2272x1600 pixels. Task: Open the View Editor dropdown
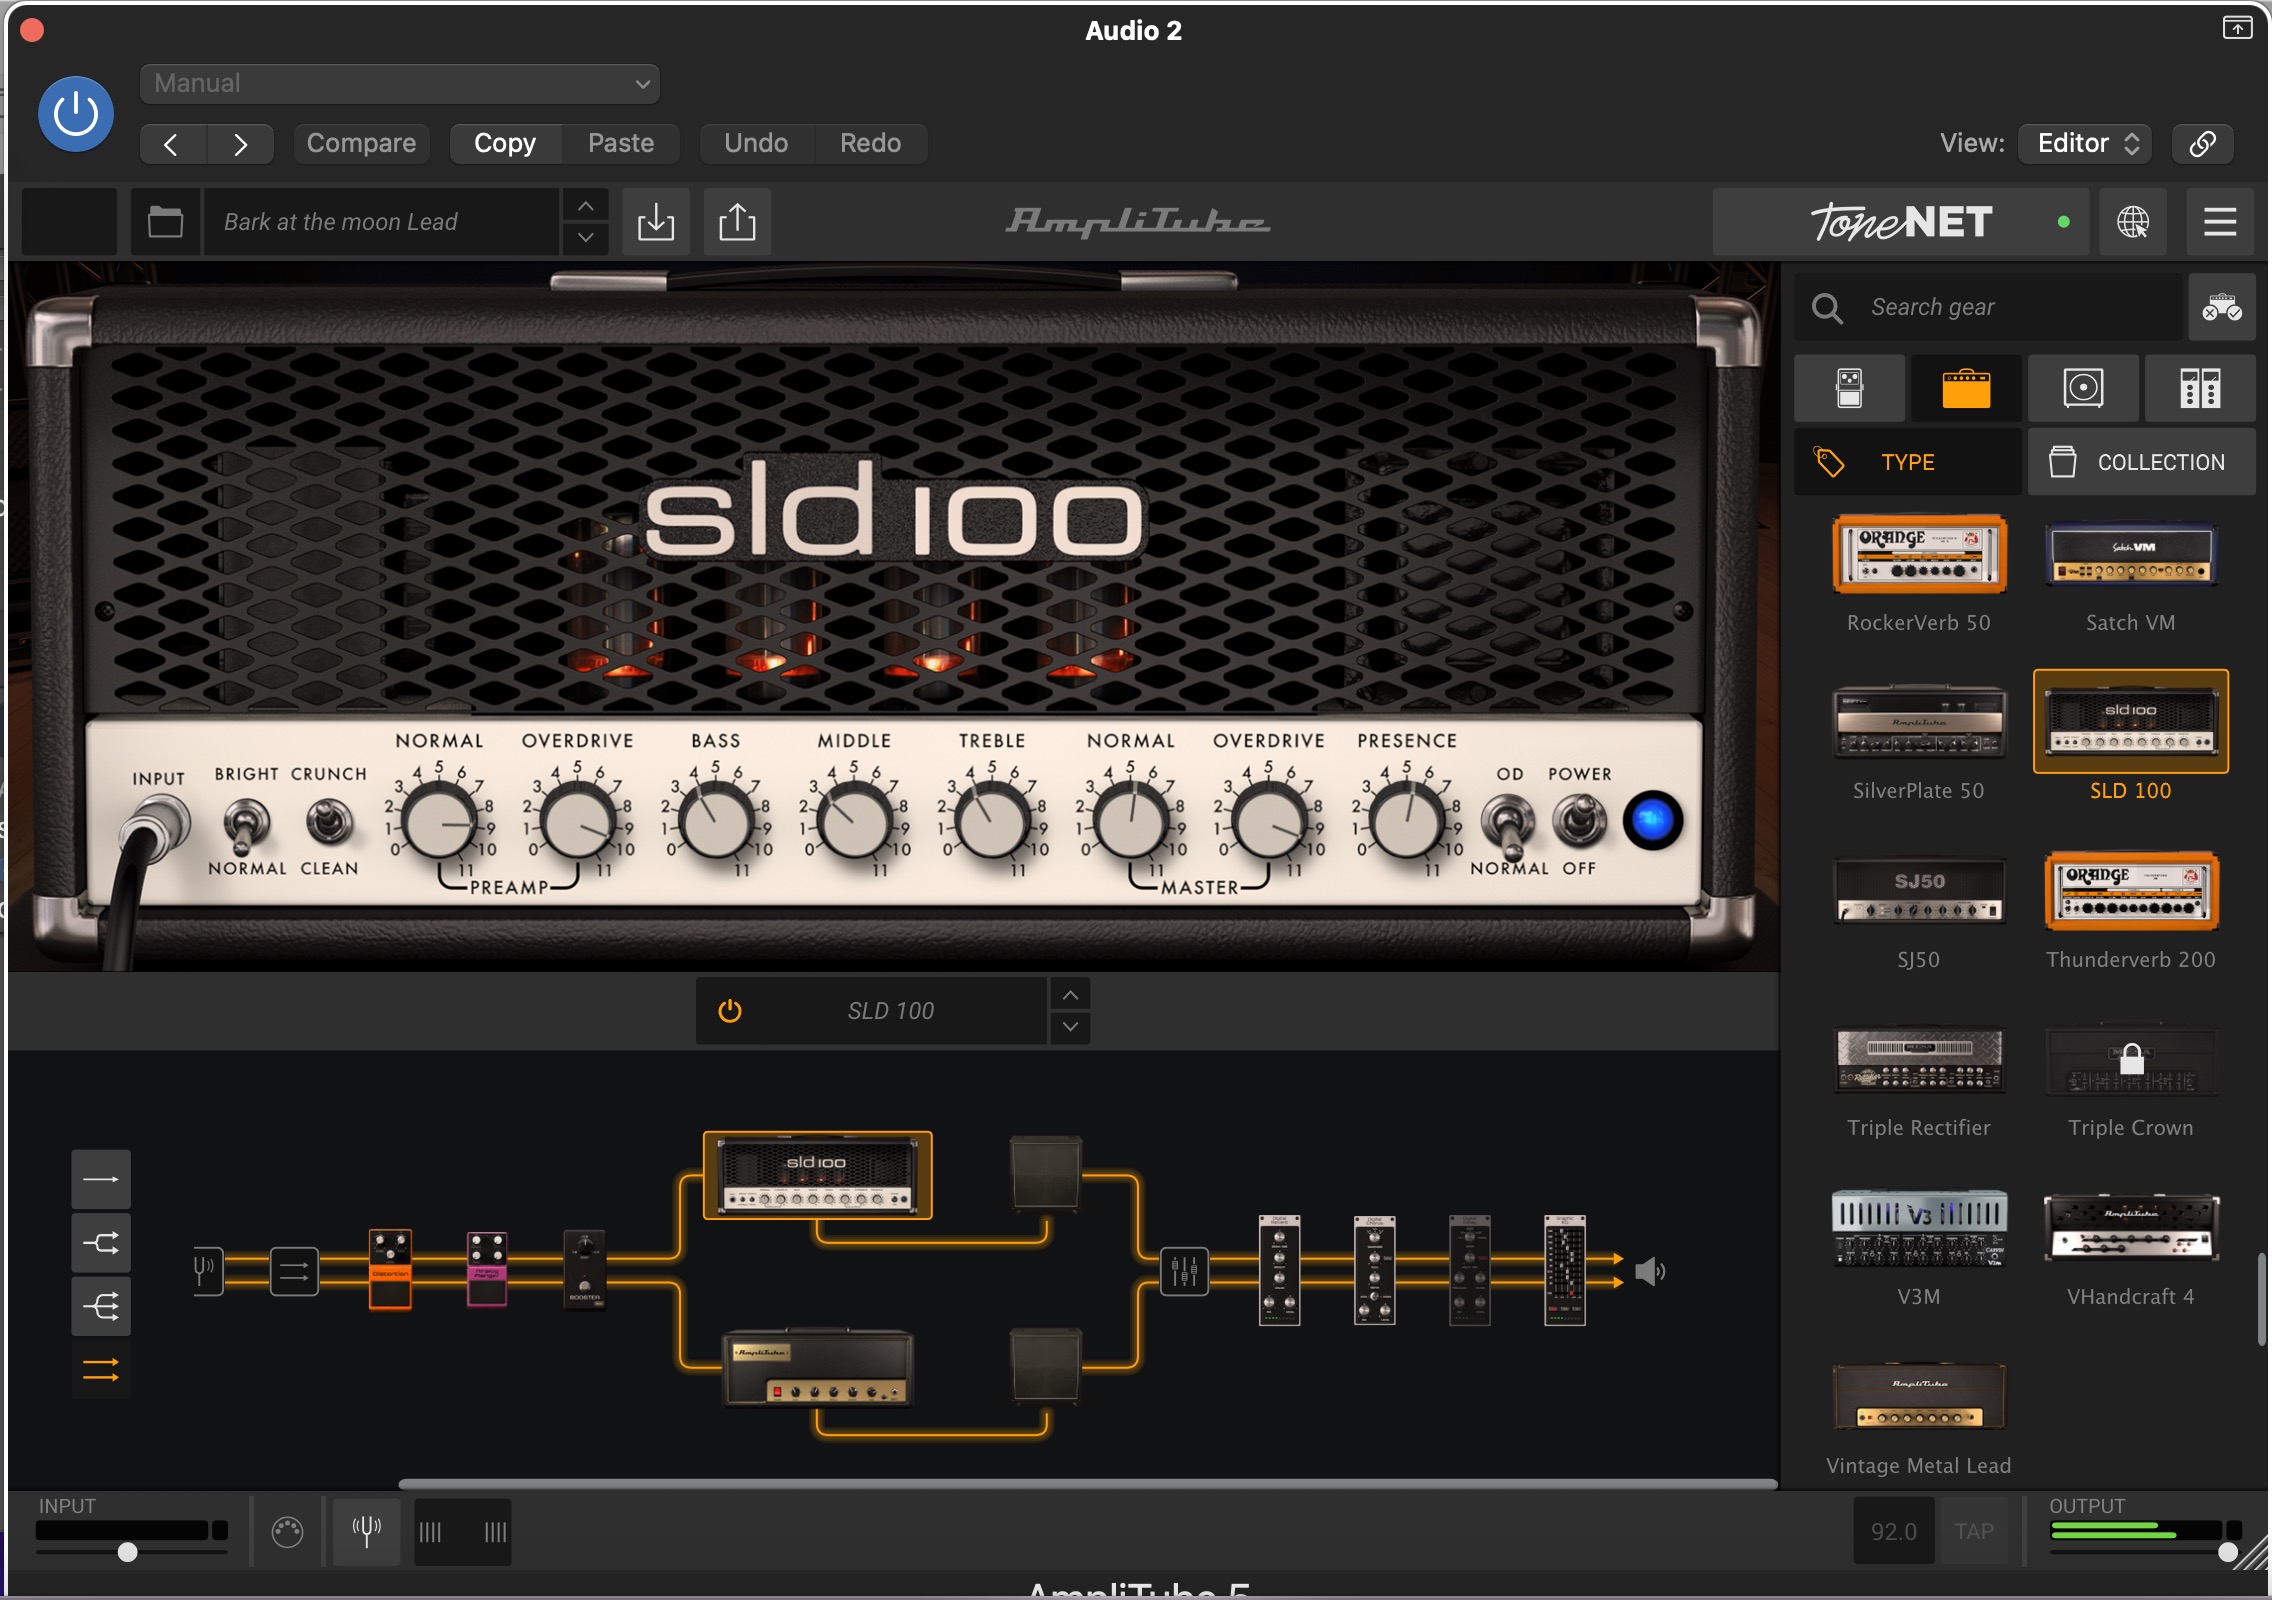[x=2085, y=144]
